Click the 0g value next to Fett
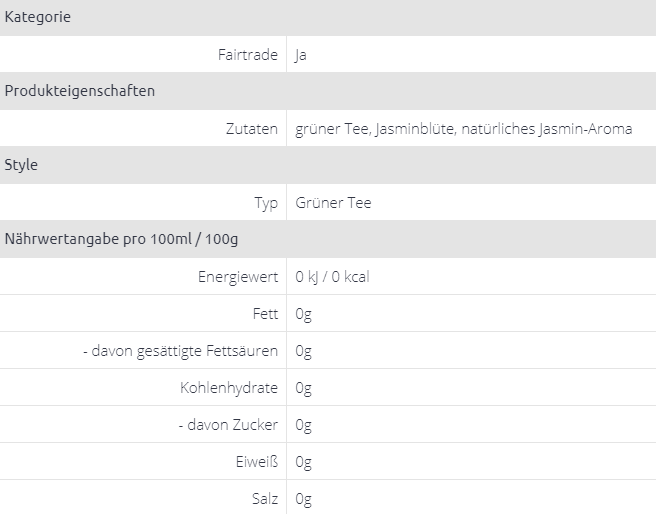The width and height of the screenshot is (656, 514). 304,314
